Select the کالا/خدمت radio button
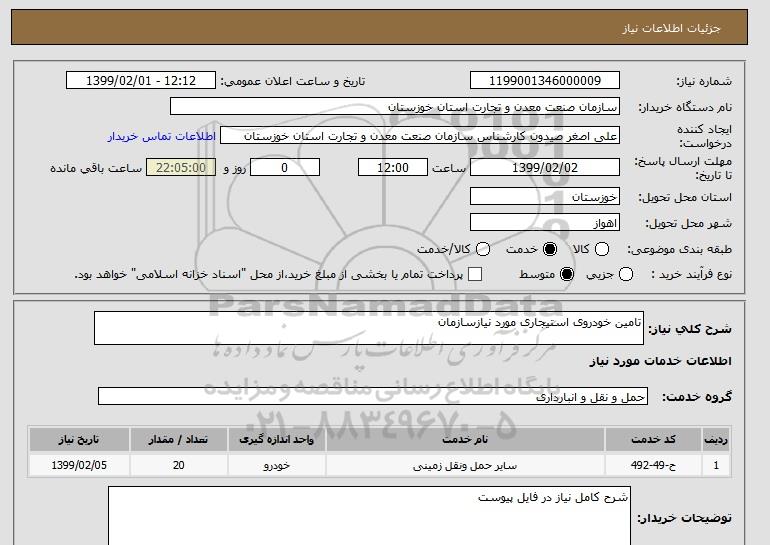The image size is (770, 545). click(483, 249)
